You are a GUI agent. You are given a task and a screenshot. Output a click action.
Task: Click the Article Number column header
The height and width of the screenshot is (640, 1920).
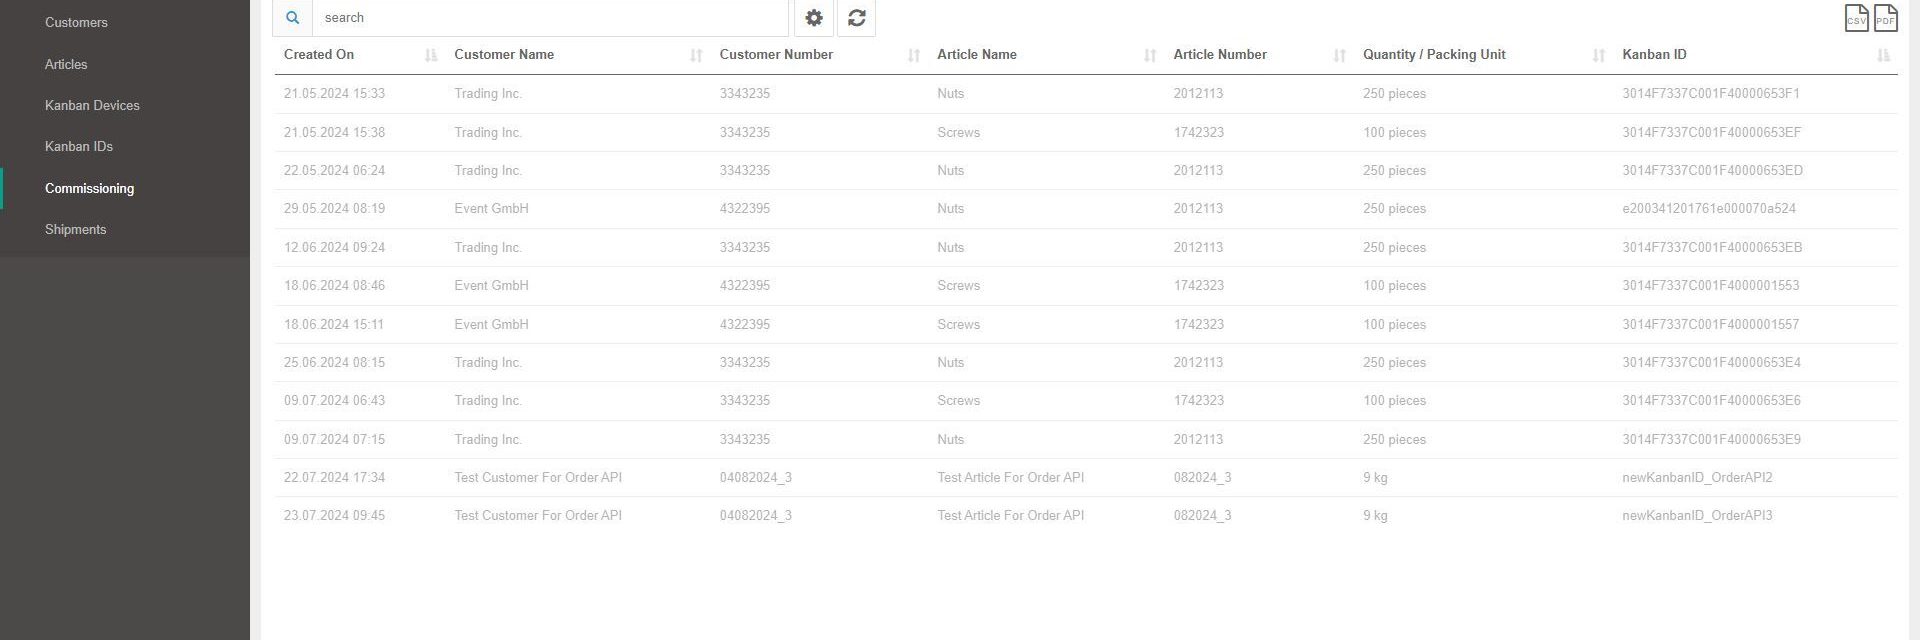tap(1220, 54)
